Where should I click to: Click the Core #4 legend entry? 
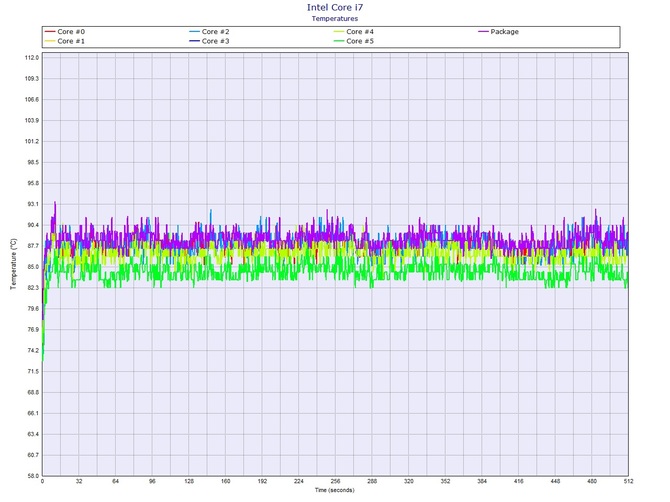[x=354, y=32]
